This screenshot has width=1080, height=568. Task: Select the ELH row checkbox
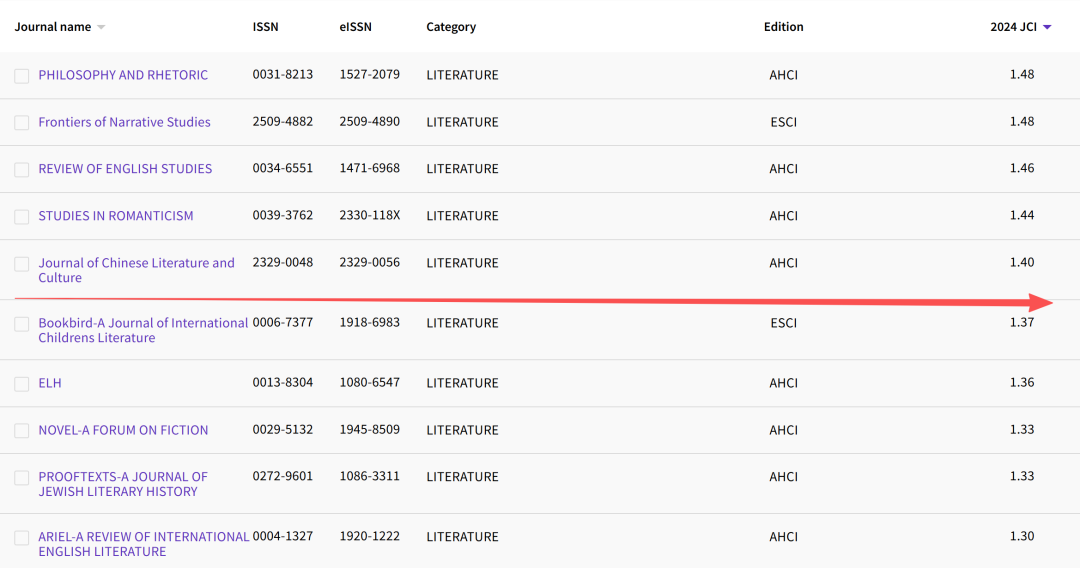coord(22,384)
